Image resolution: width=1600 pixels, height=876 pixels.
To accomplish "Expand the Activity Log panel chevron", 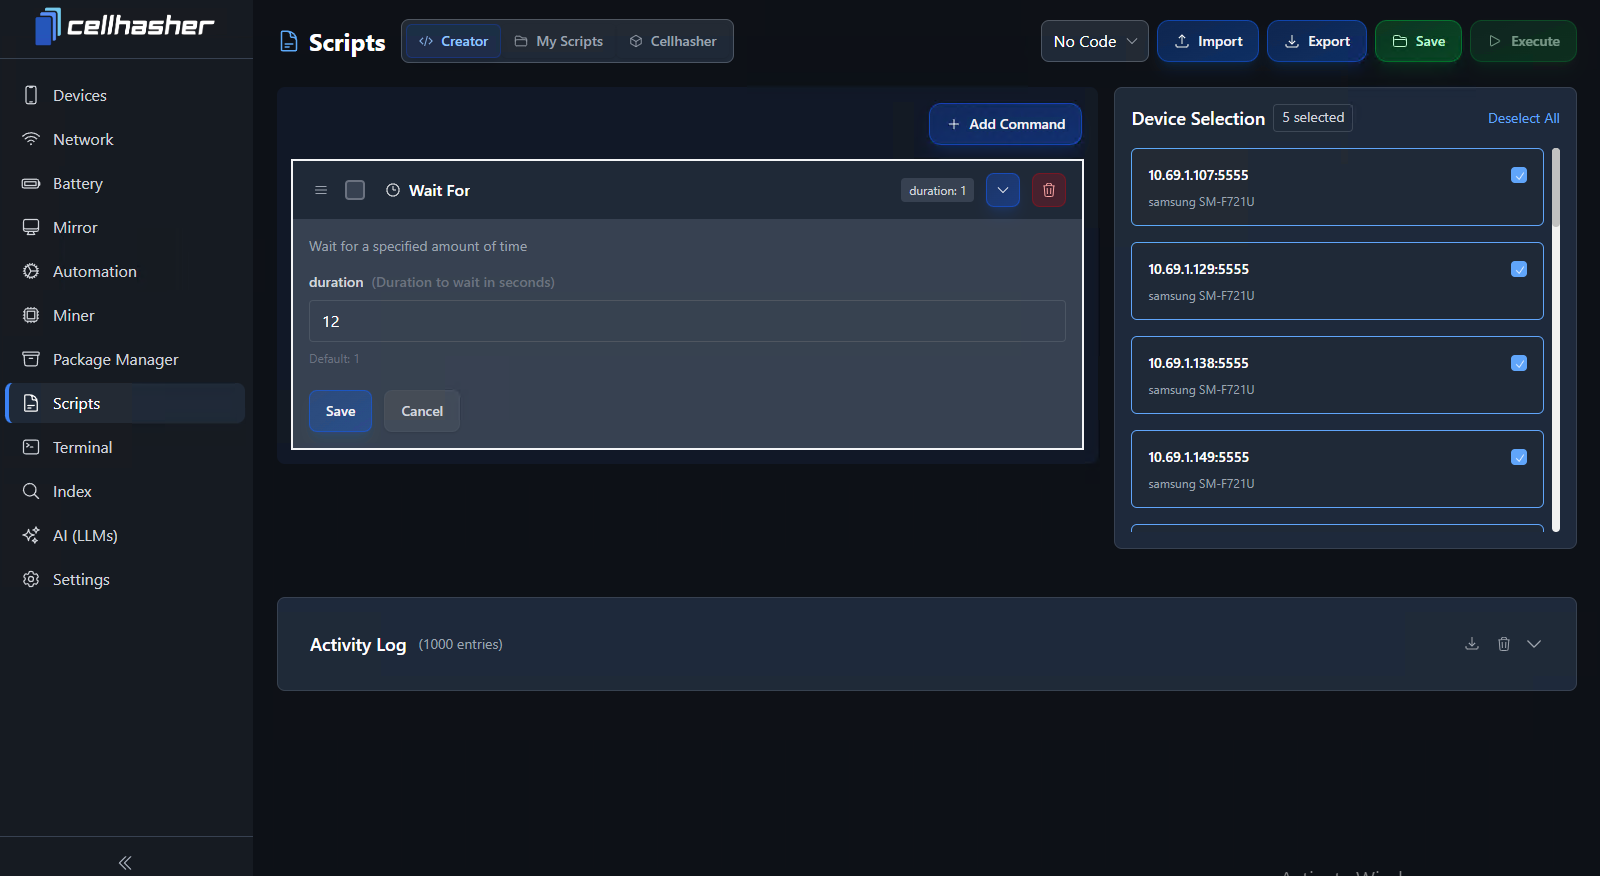I will (1534, 644).
